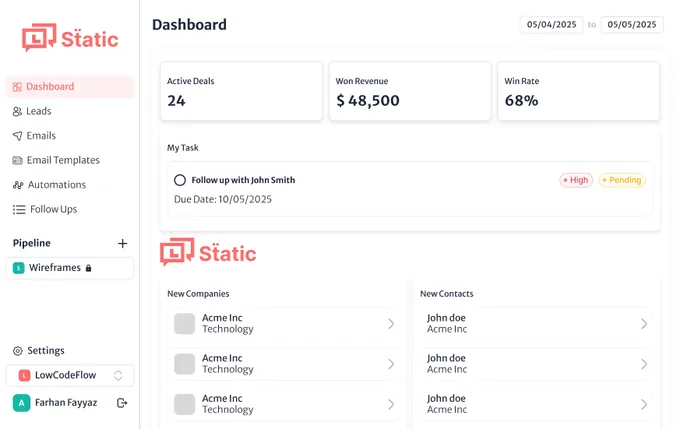This screenshot has width=680, height=429.
Task: Open second Acme Inc company via chevron
Action: [x=391, y=364]
